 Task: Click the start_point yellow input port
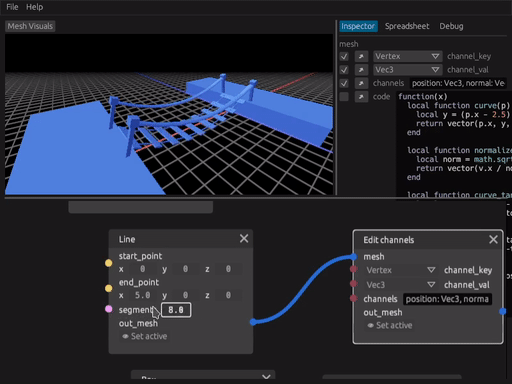coord(109,263)
